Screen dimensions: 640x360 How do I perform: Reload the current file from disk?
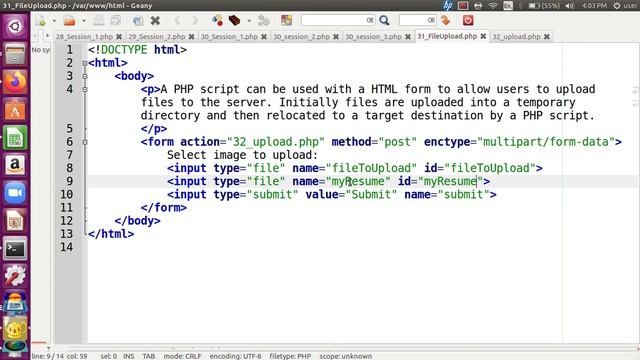pos(138,20)
